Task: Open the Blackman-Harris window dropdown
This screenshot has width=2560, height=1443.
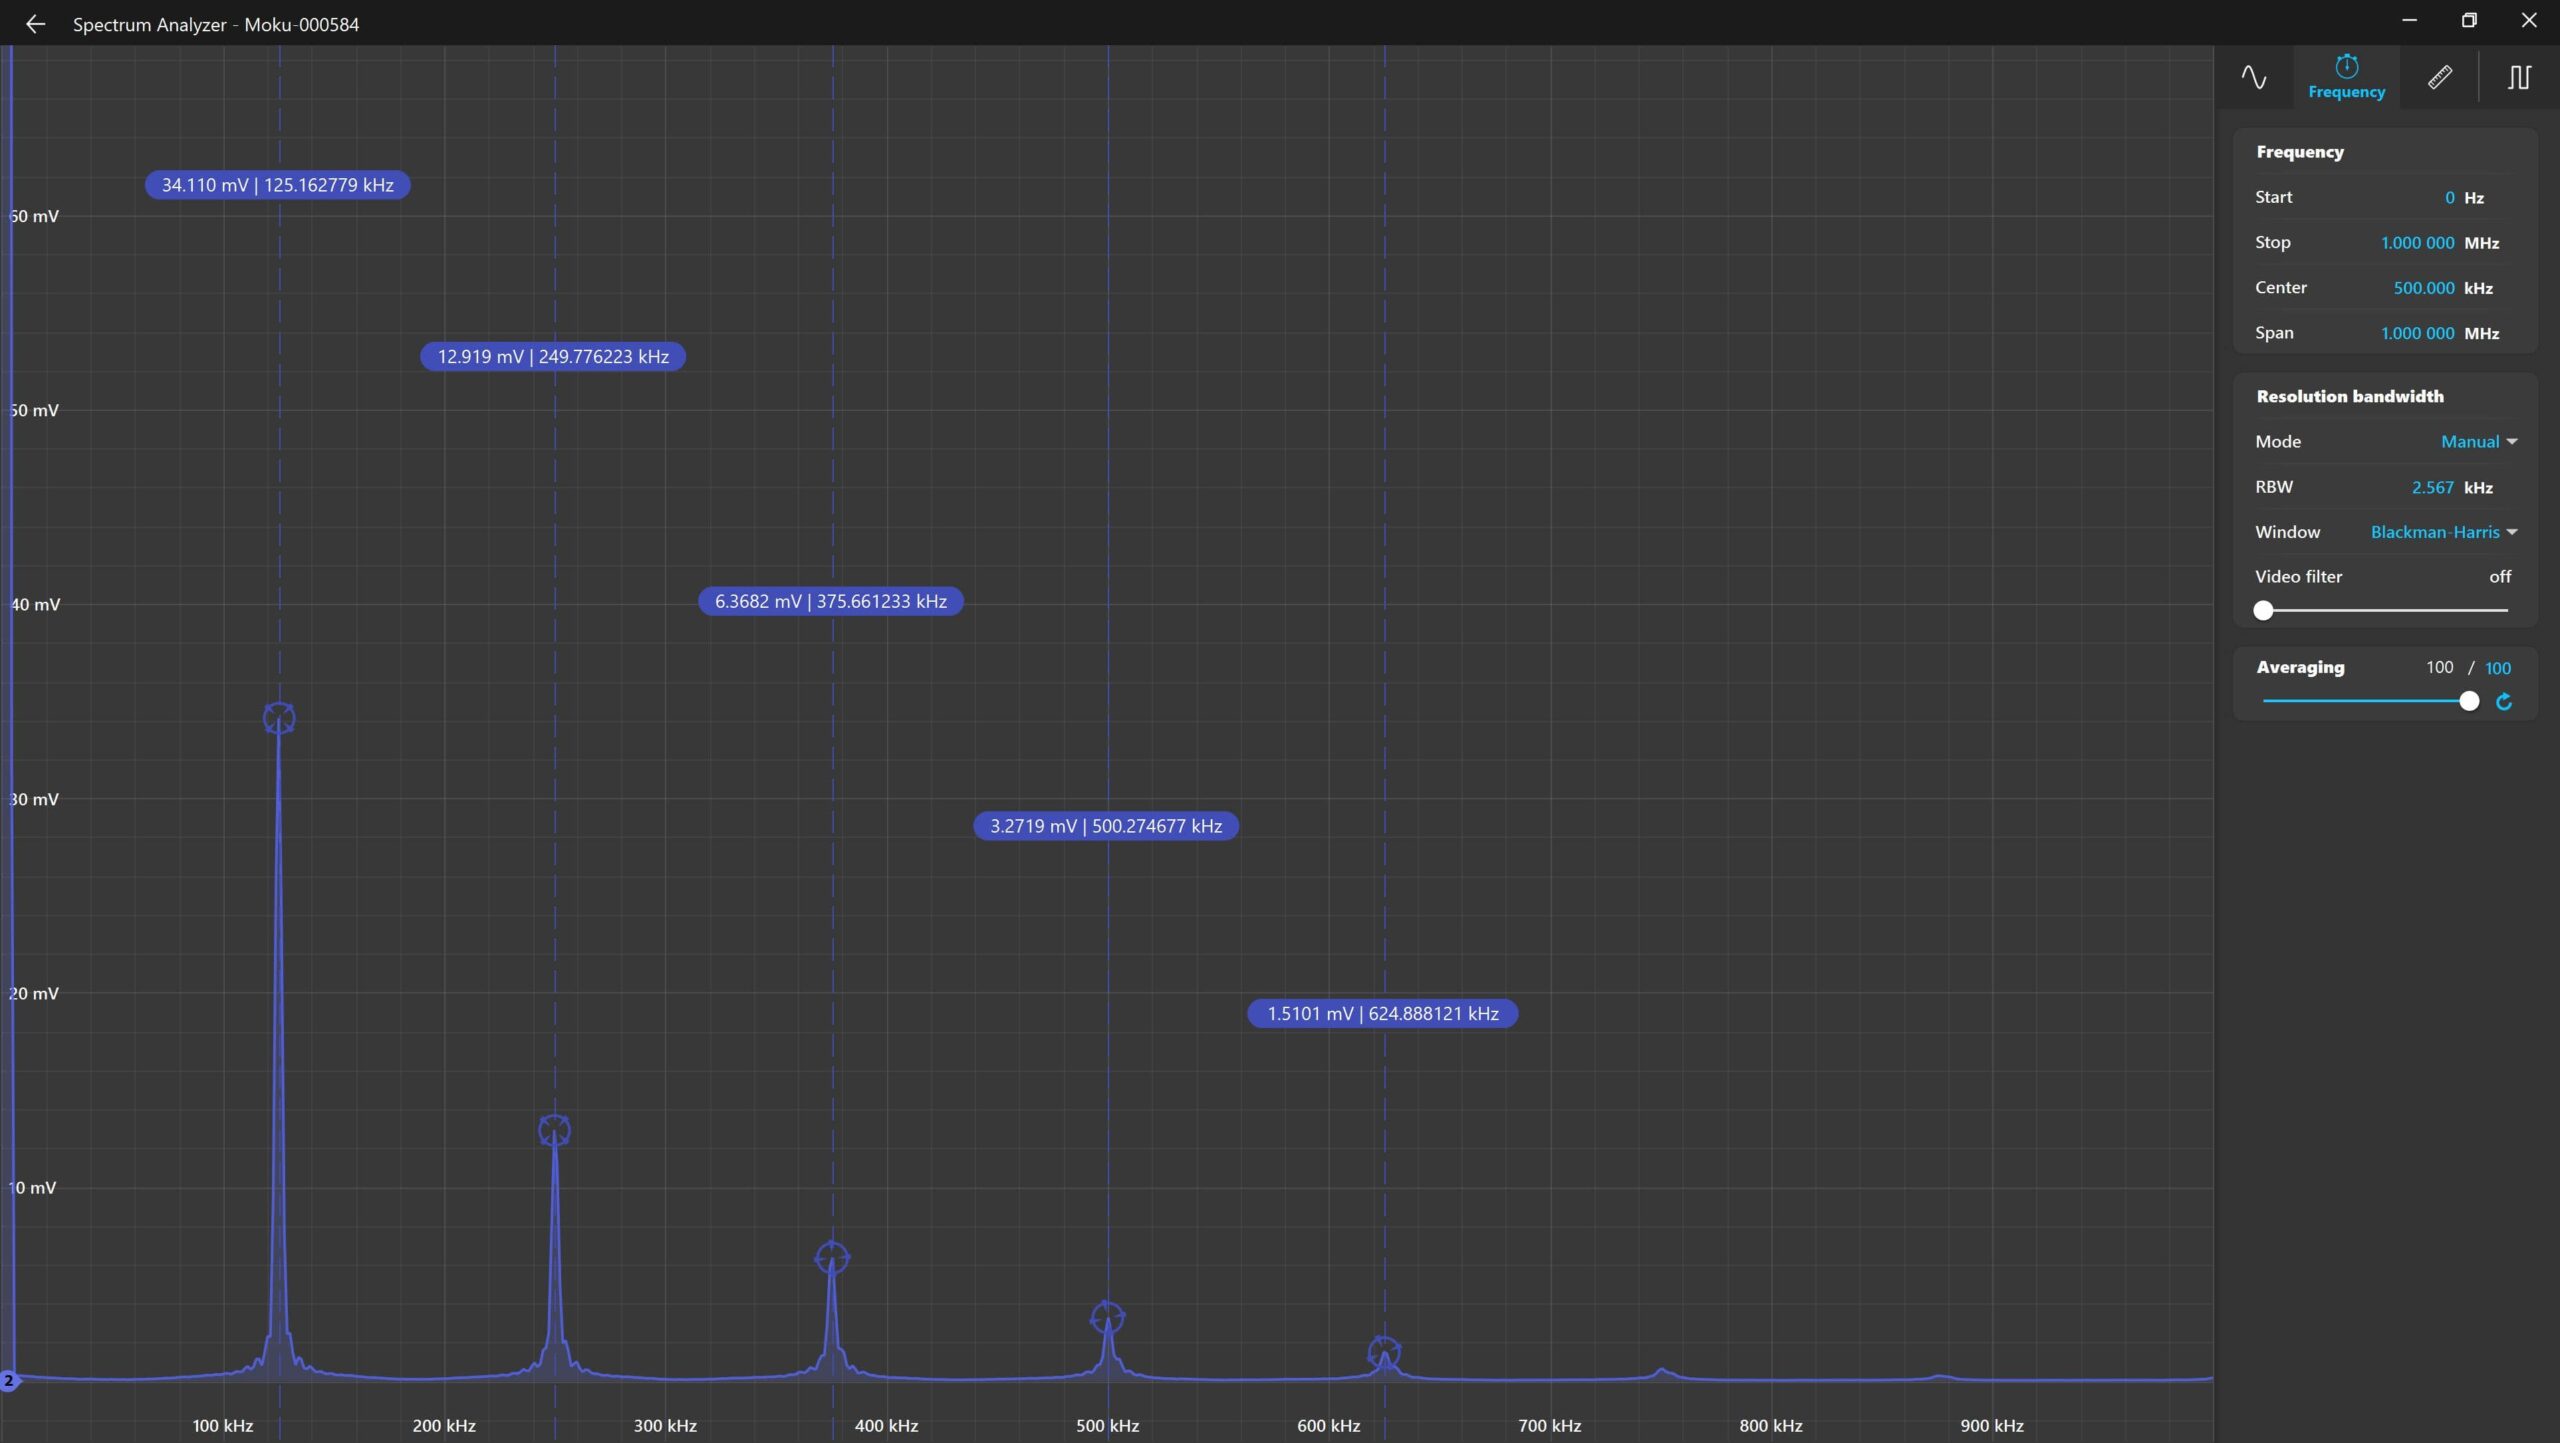Action: click(2442, 532)
